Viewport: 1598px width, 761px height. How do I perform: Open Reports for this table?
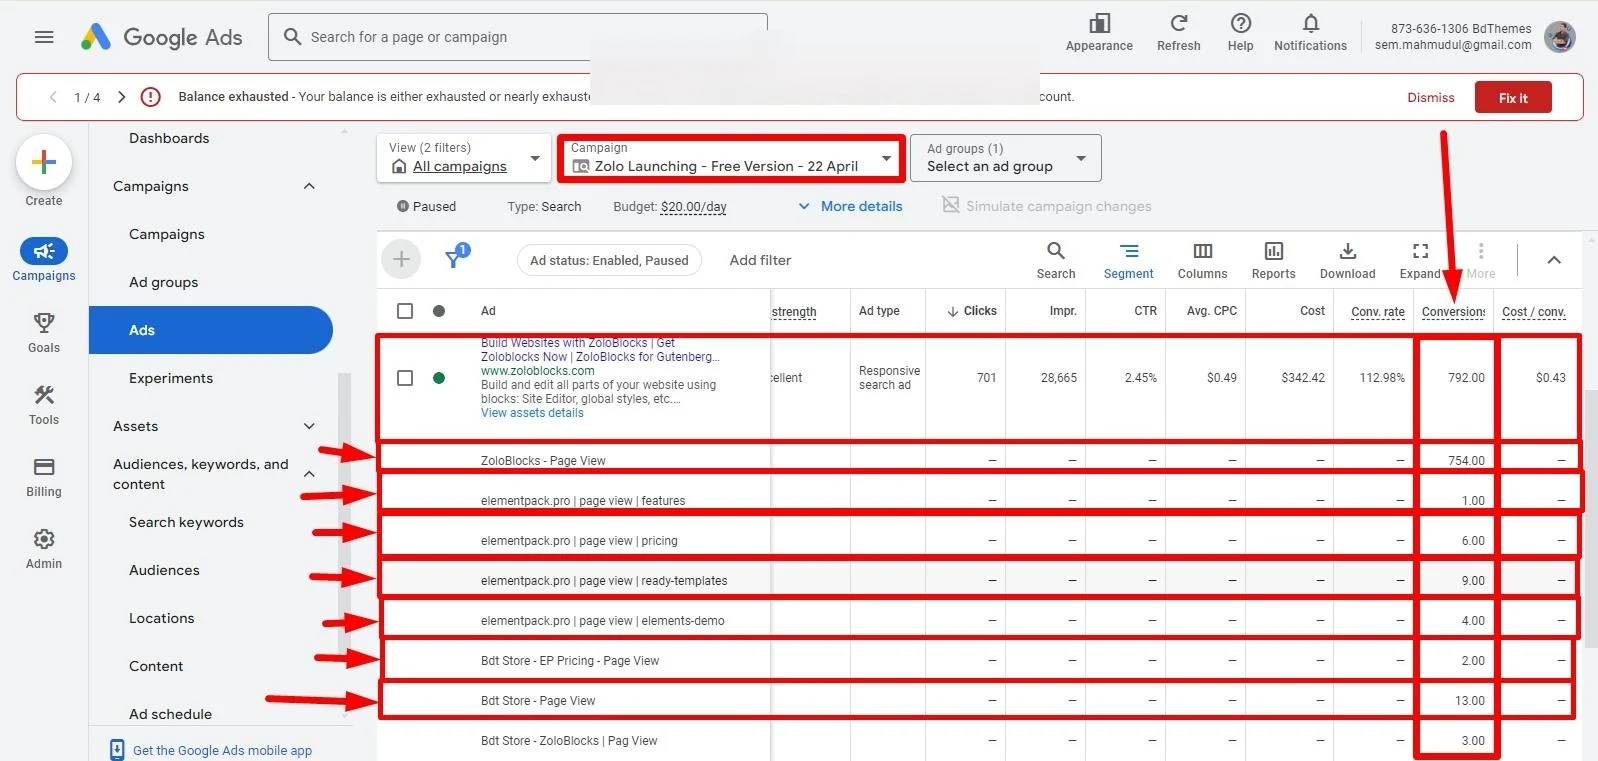tap(1274, 260)
